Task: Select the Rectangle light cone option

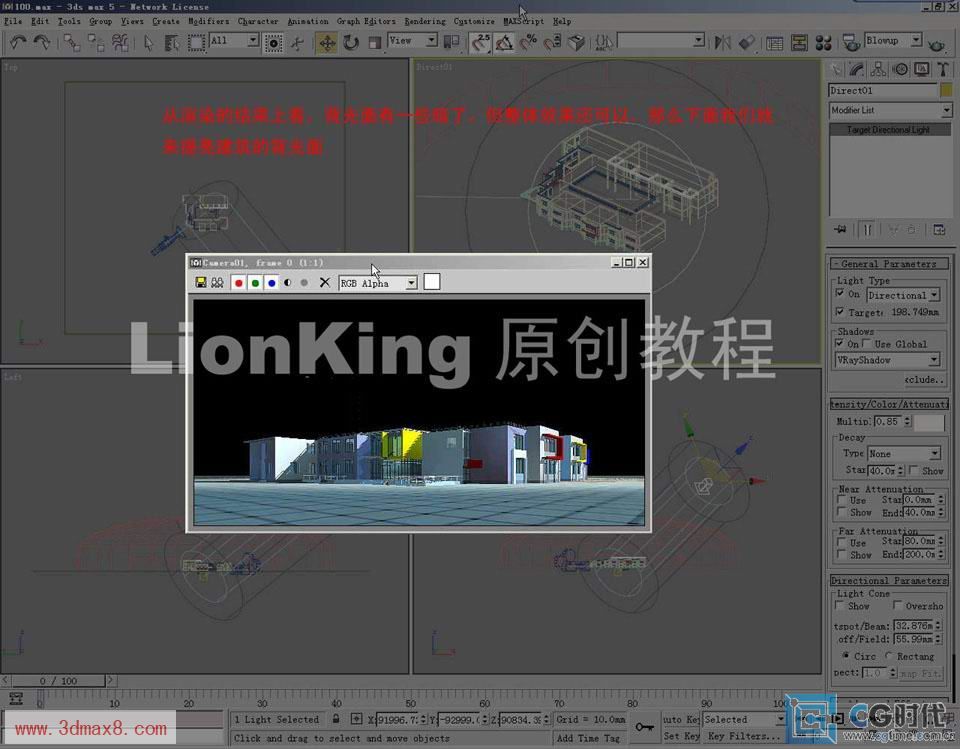Action: click(888, 656)
